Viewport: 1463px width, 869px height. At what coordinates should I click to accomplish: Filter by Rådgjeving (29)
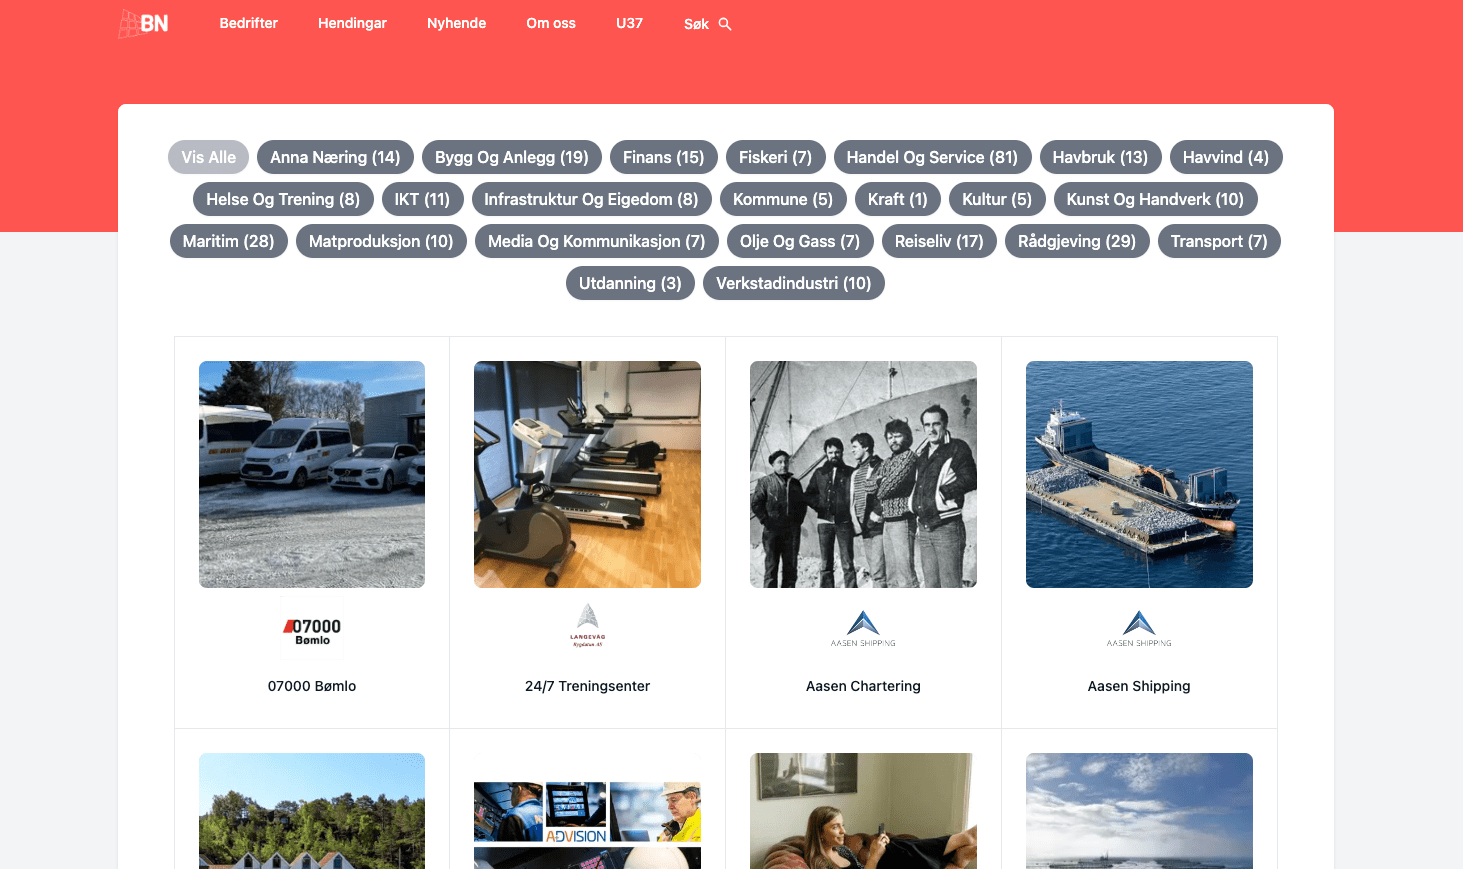(x=1077, y=241)
